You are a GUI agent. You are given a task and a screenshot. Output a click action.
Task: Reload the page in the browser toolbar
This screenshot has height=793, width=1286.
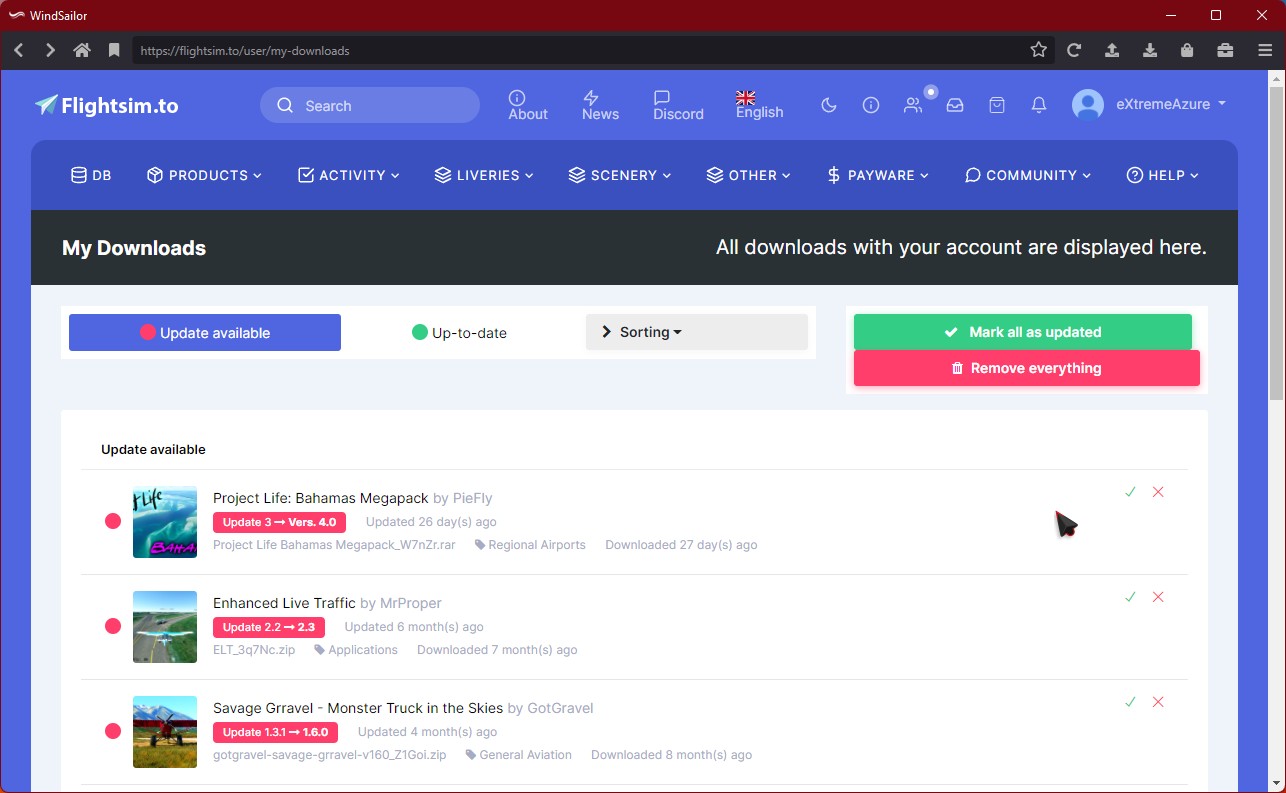[x=1074, y=50]
